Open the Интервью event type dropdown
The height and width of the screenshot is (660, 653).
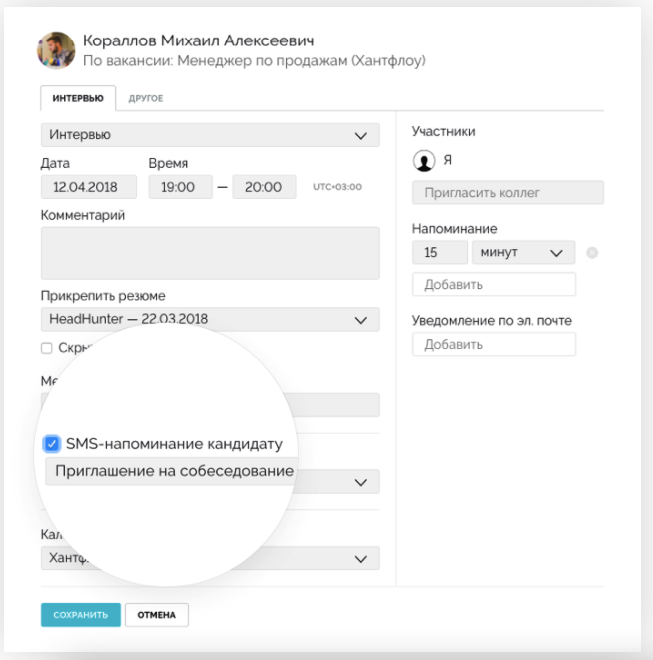coord(210,135)
